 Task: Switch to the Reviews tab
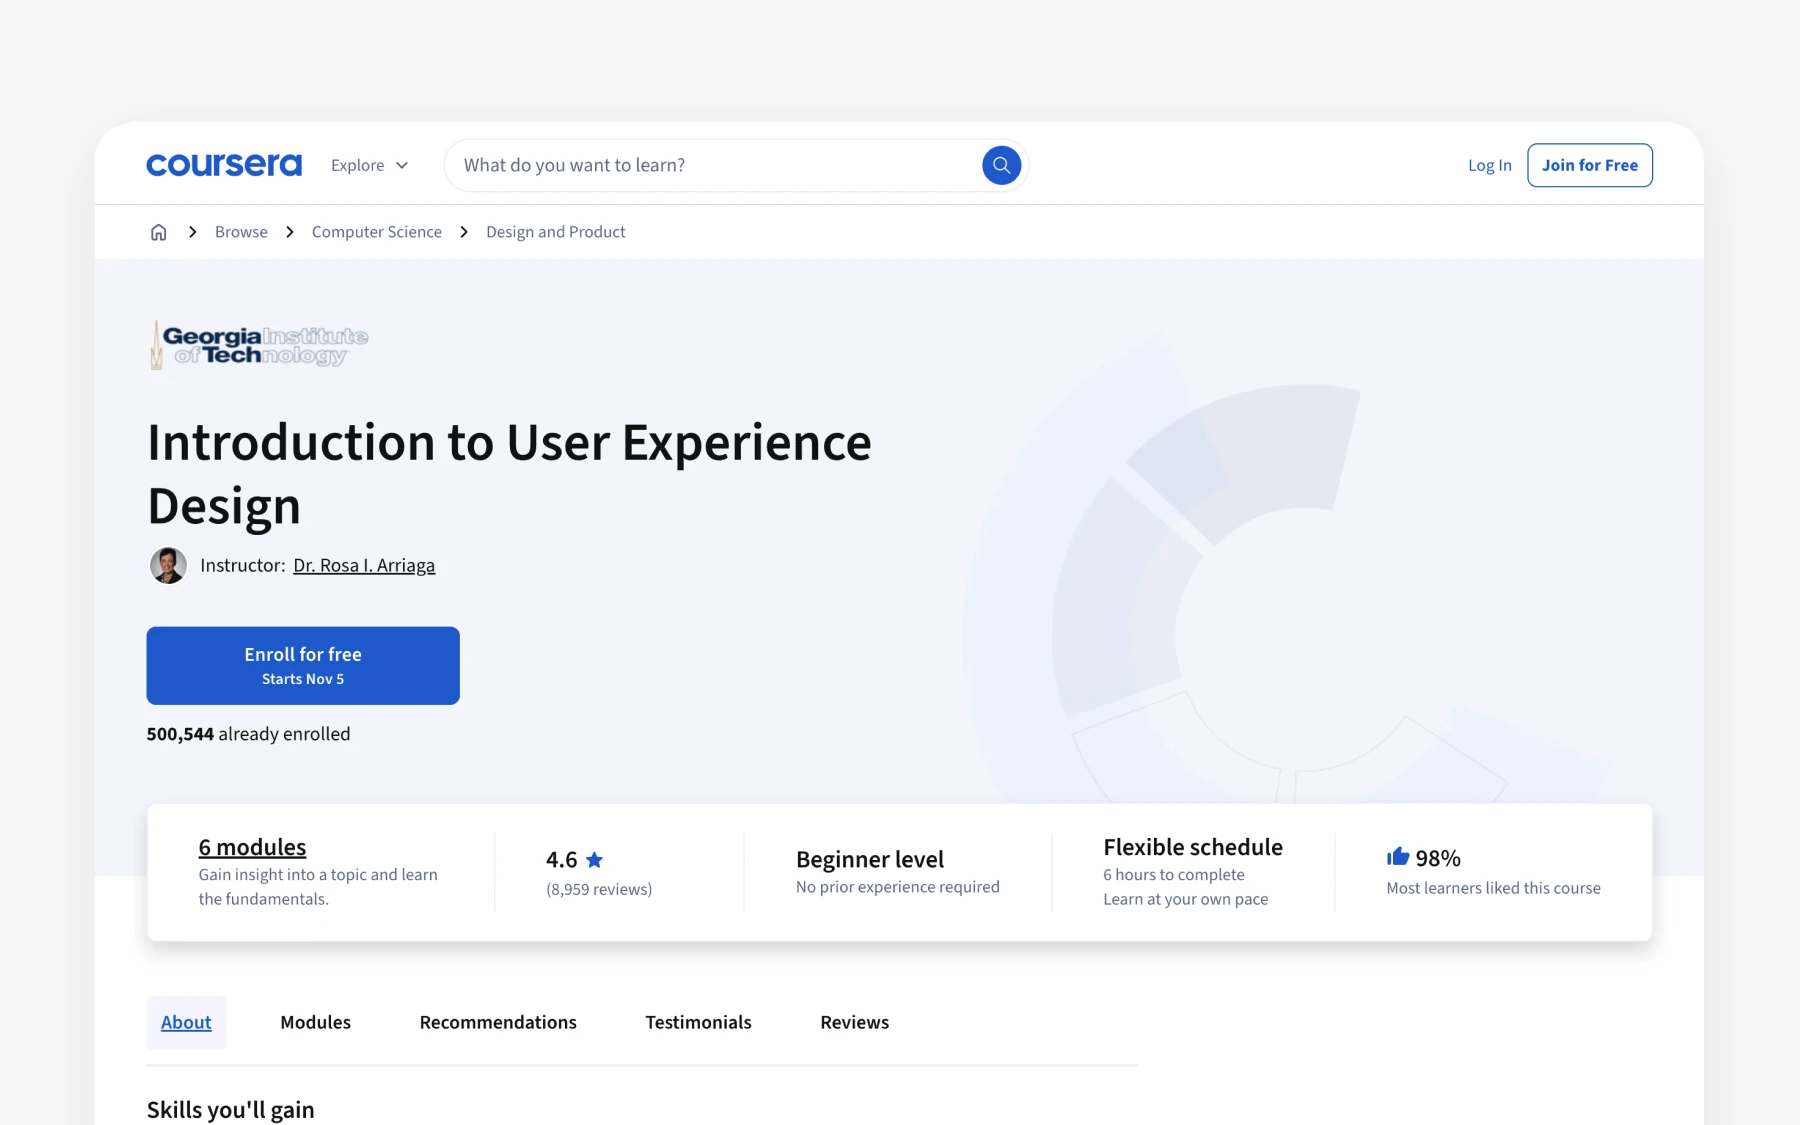tap(854, 1022)
